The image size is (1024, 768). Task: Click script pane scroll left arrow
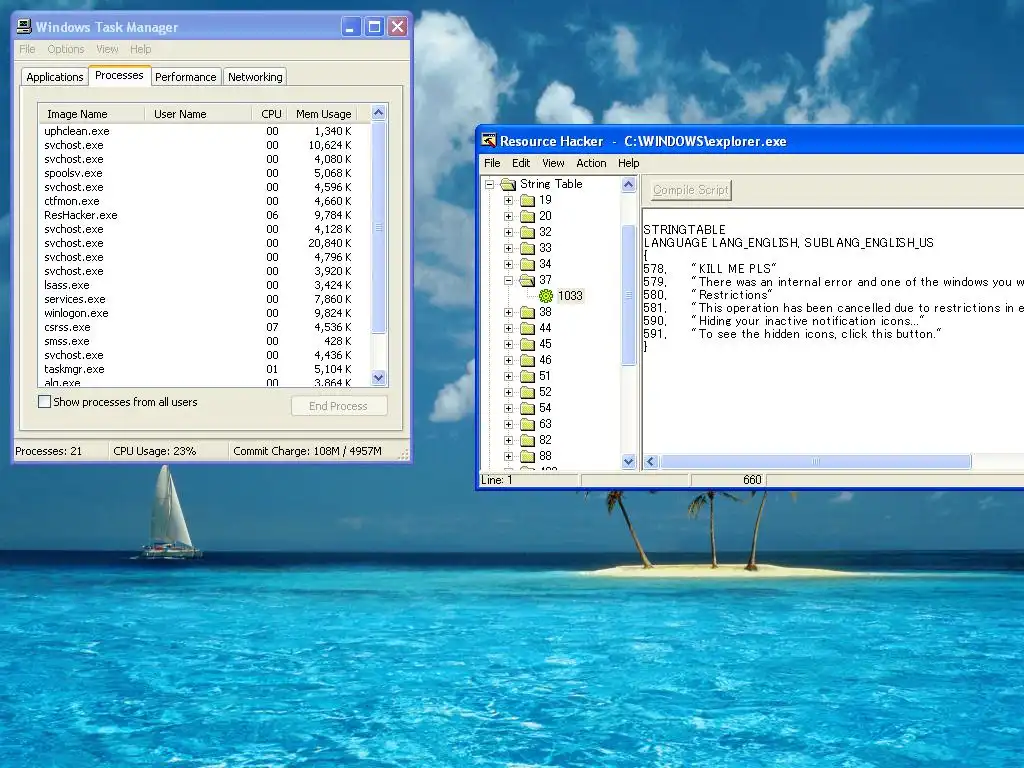[650, 462]
